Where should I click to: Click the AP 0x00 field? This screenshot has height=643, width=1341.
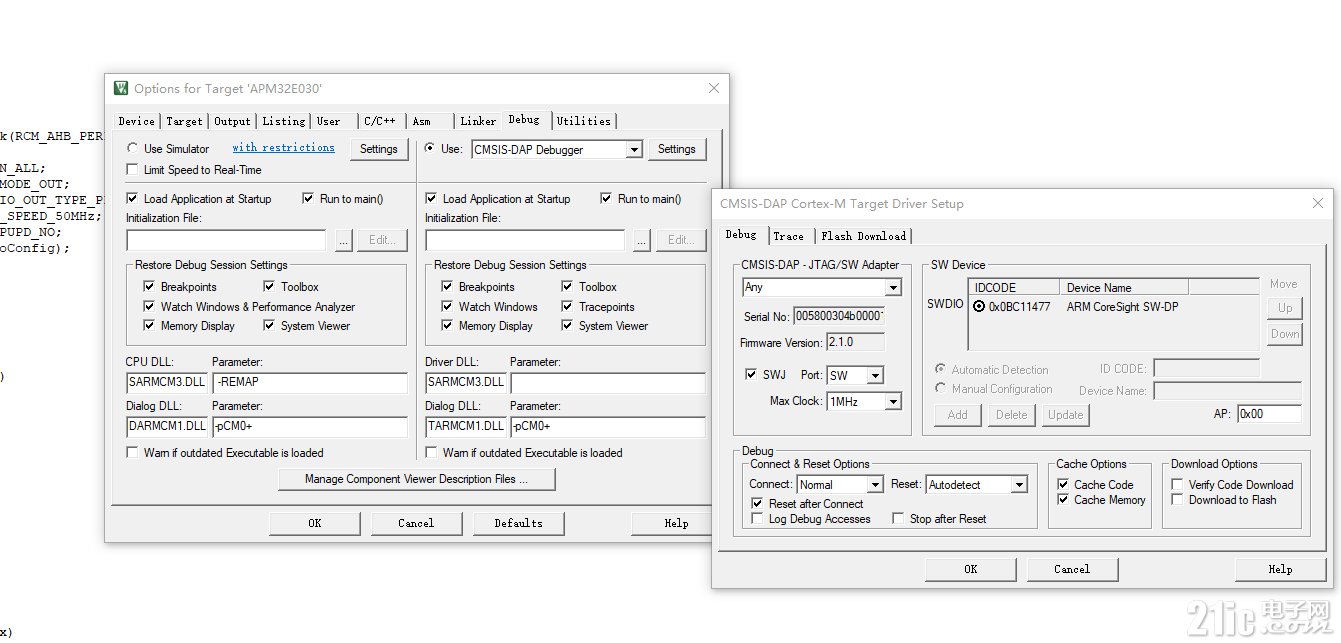tap(1269, 413)
